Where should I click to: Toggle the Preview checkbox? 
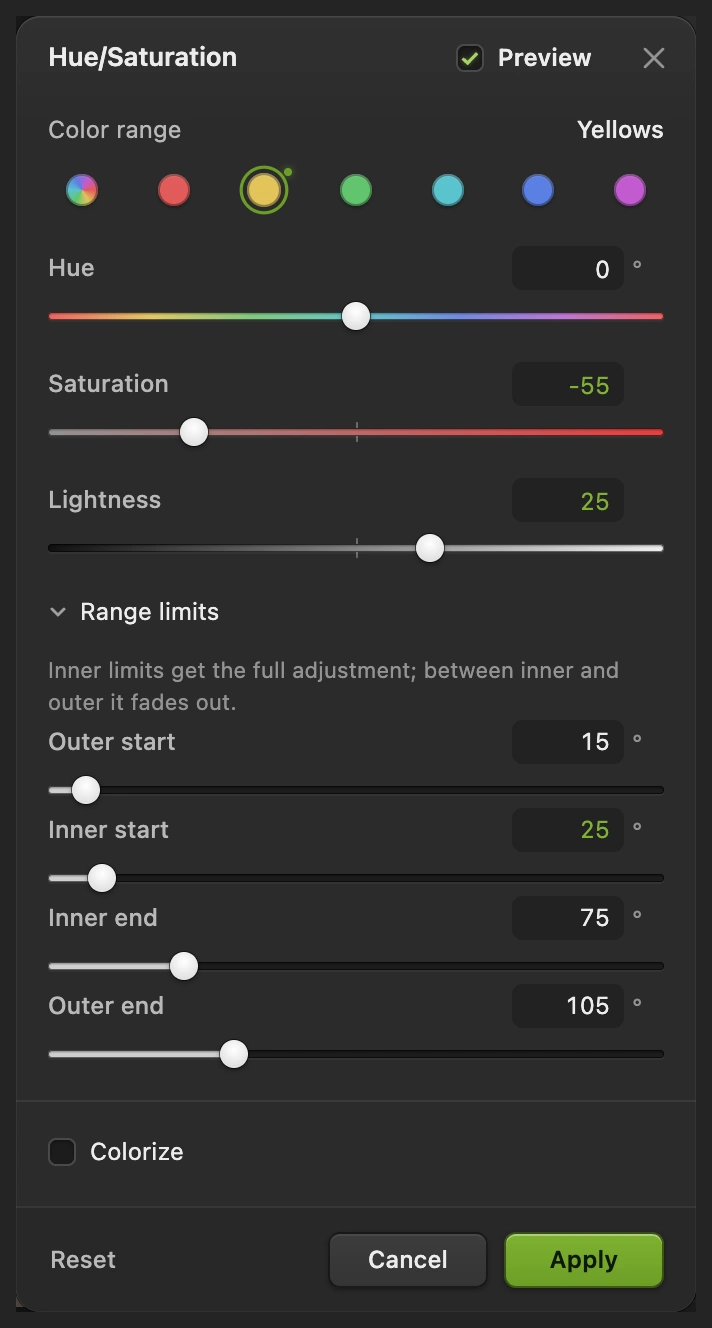[470, 58]
